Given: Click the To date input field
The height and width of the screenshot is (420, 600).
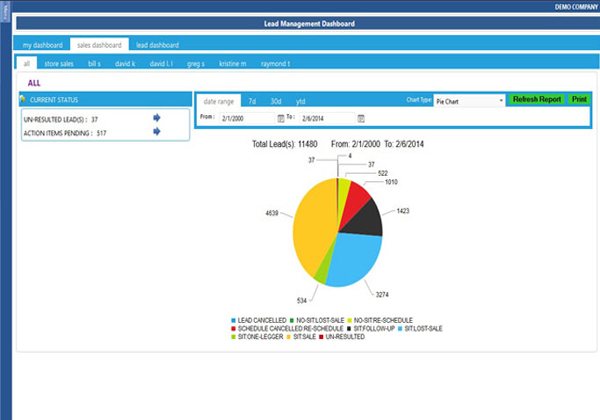Looking at the screenshot, I should (x=327, y=119).
